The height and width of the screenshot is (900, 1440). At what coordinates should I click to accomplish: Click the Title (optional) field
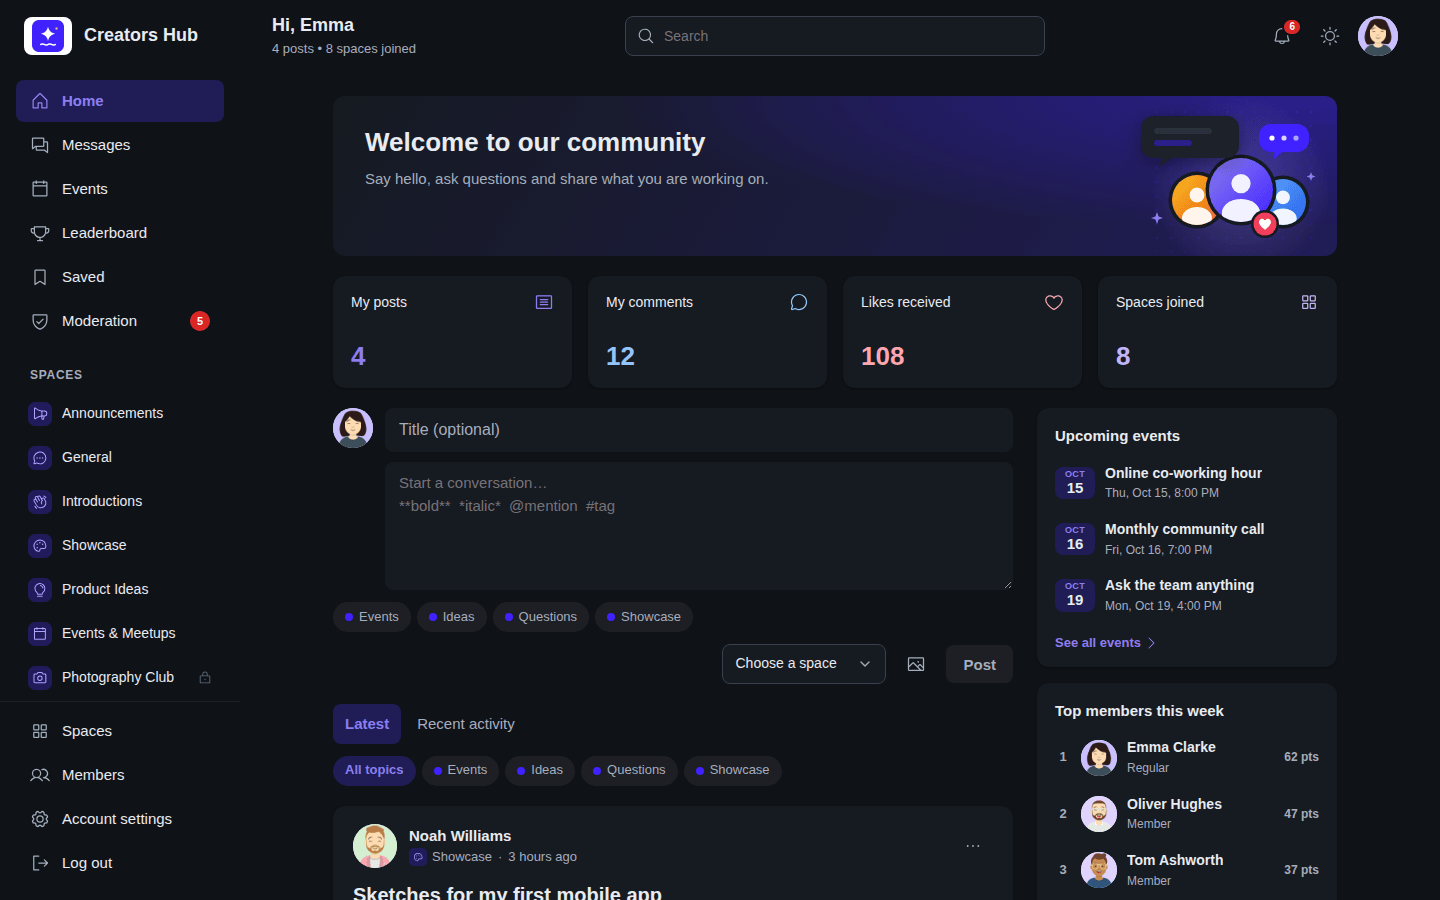(x=699, y=430)
